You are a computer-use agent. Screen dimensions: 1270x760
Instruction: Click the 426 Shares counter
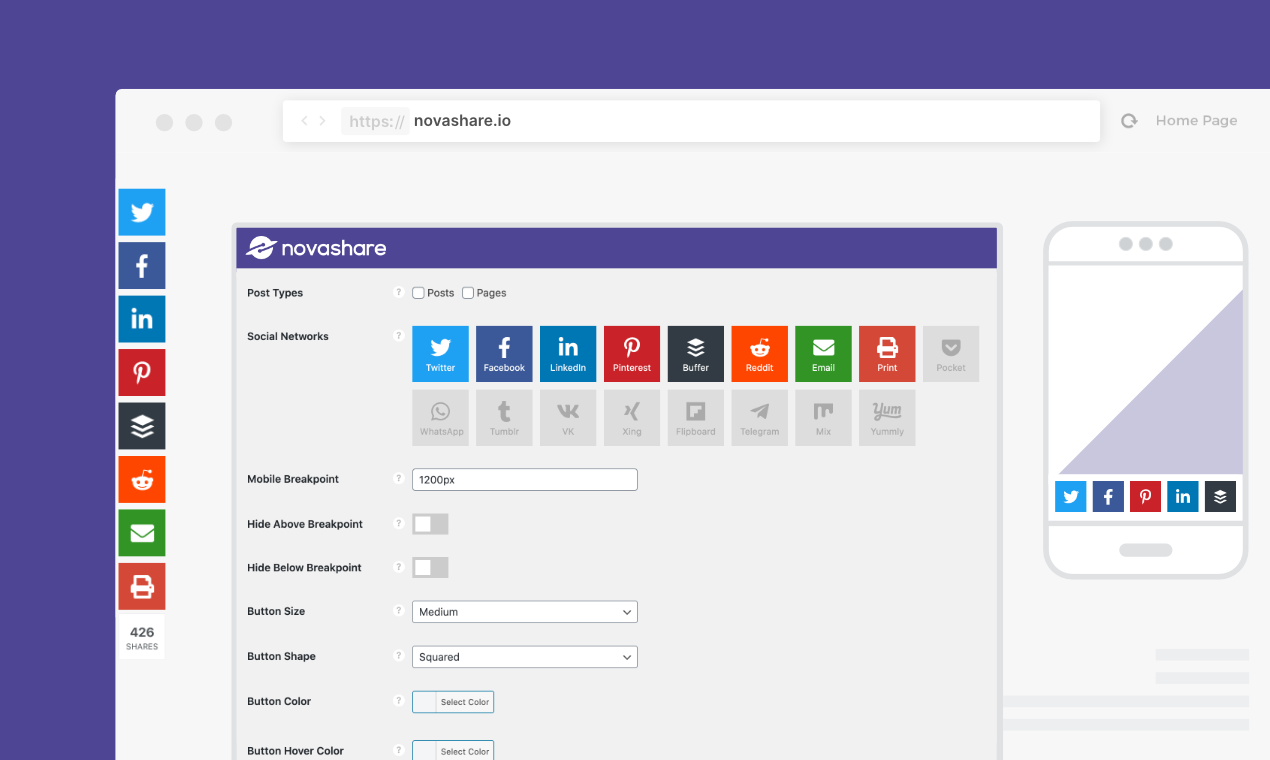[x=142, y=638]
